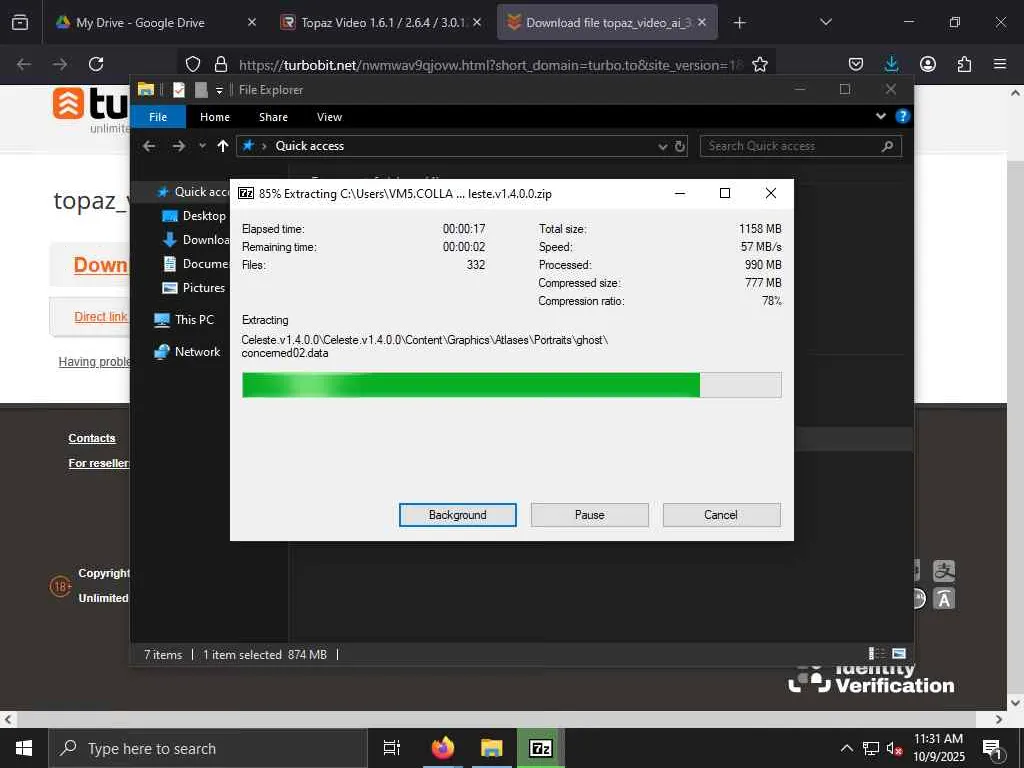Open Firefox downloads panel
Screen dimensions: 1024x768
pyautogui.click(x=891, y=64)
